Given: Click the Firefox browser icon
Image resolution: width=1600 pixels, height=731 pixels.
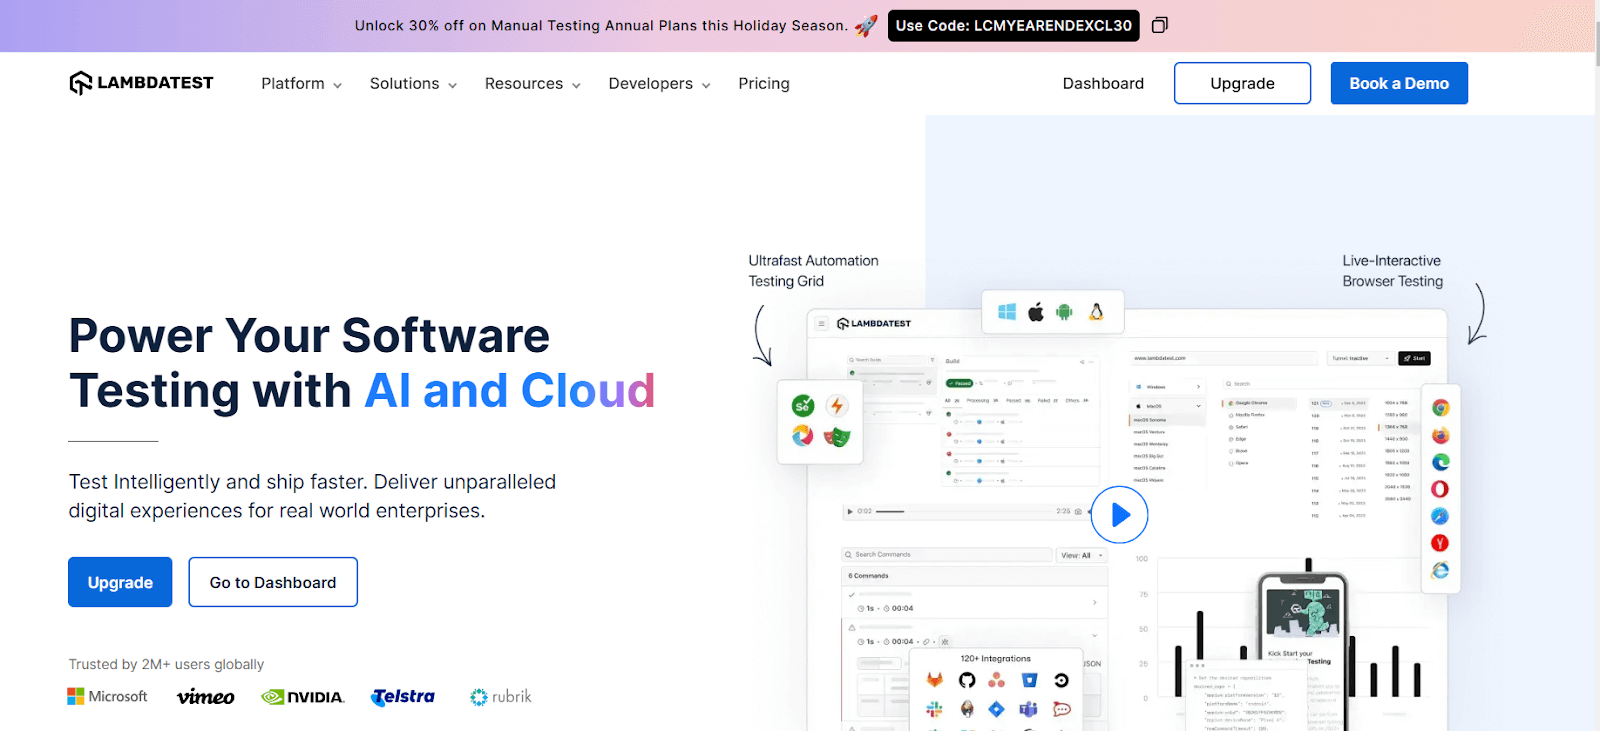Looking at the screenshot, I should coord(1440,435).
